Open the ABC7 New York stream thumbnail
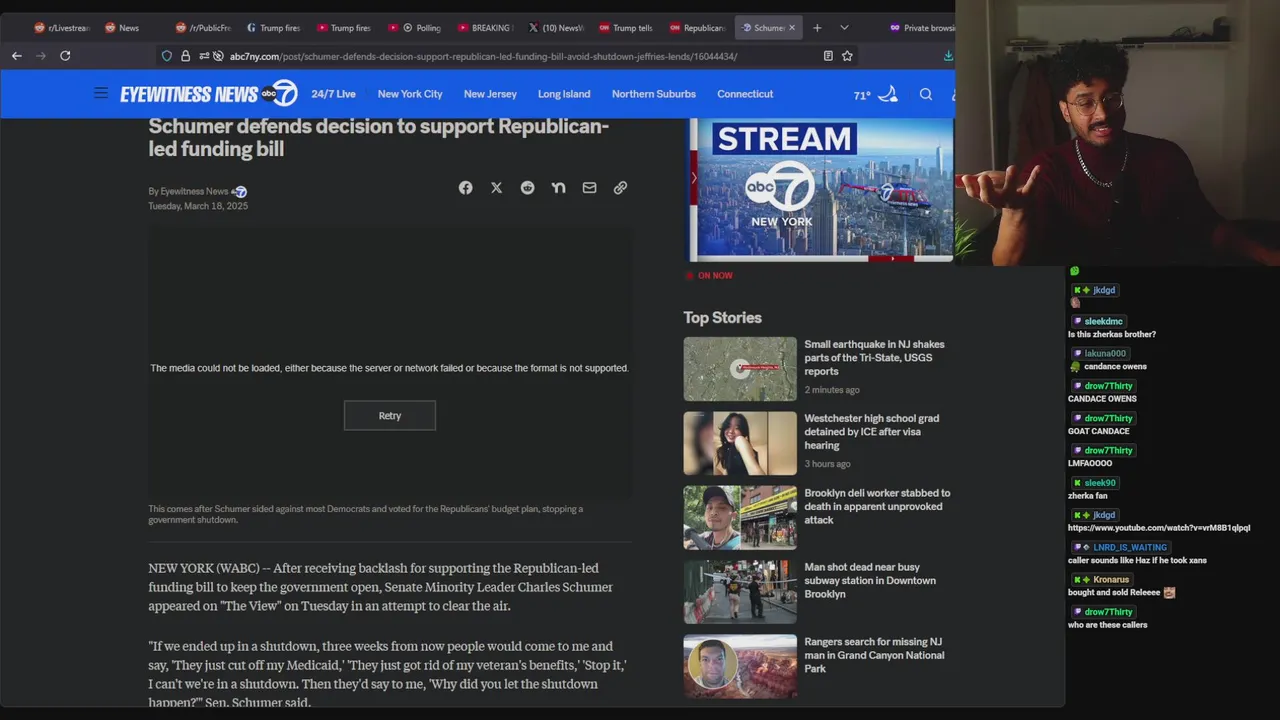The width and height of the screenshot is (1280, 720). pyautogui.click(x=820, y=190)
